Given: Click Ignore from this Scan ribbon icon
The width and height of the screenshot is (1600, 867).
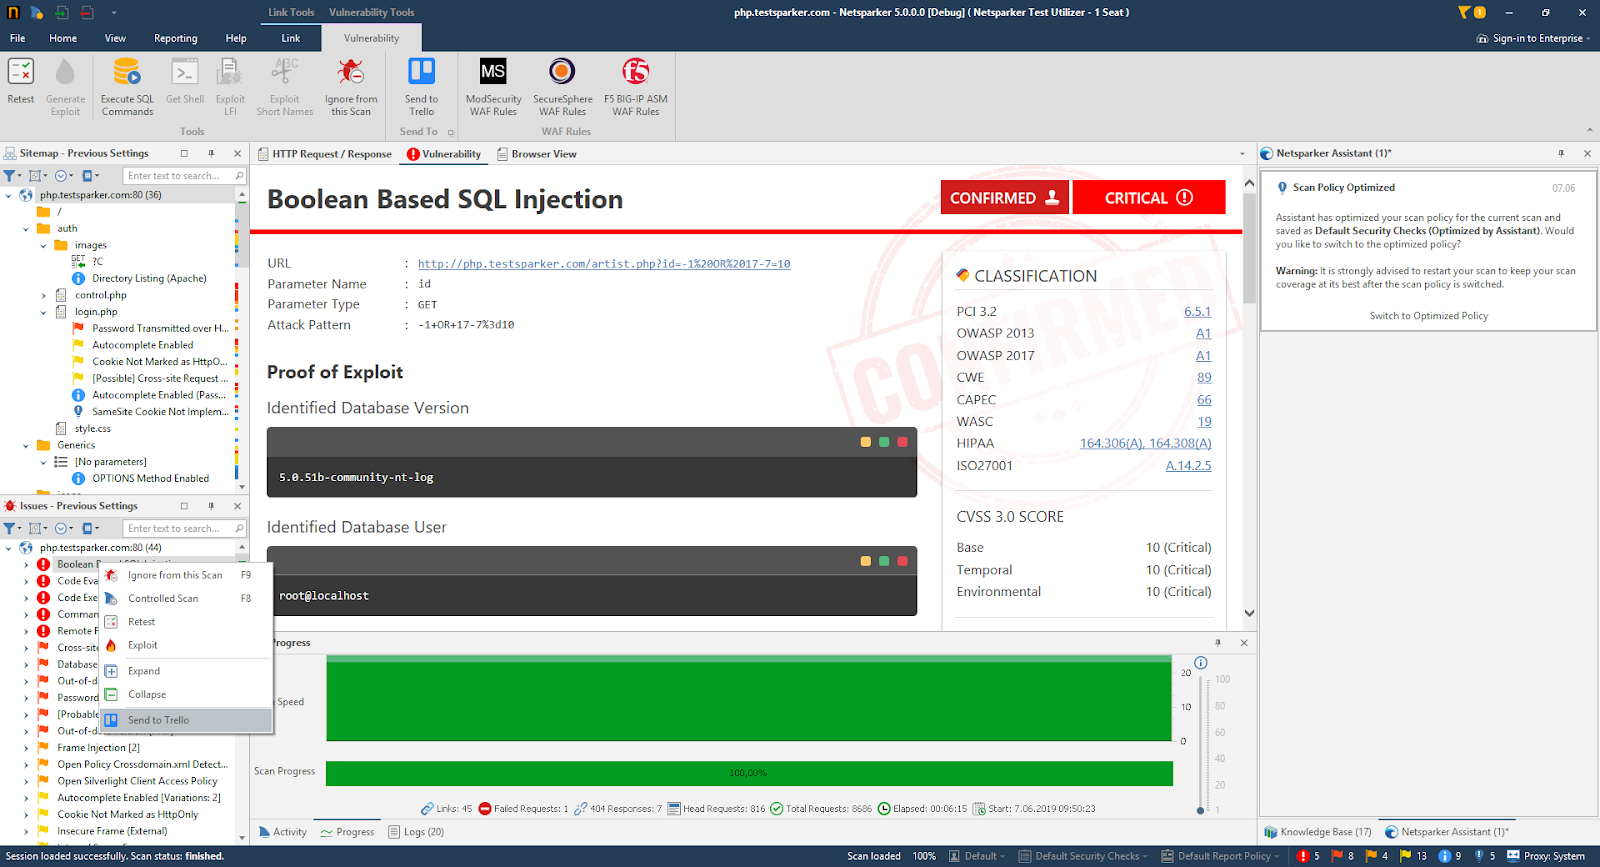Looking at the screenshot, I should pos(350,73).
